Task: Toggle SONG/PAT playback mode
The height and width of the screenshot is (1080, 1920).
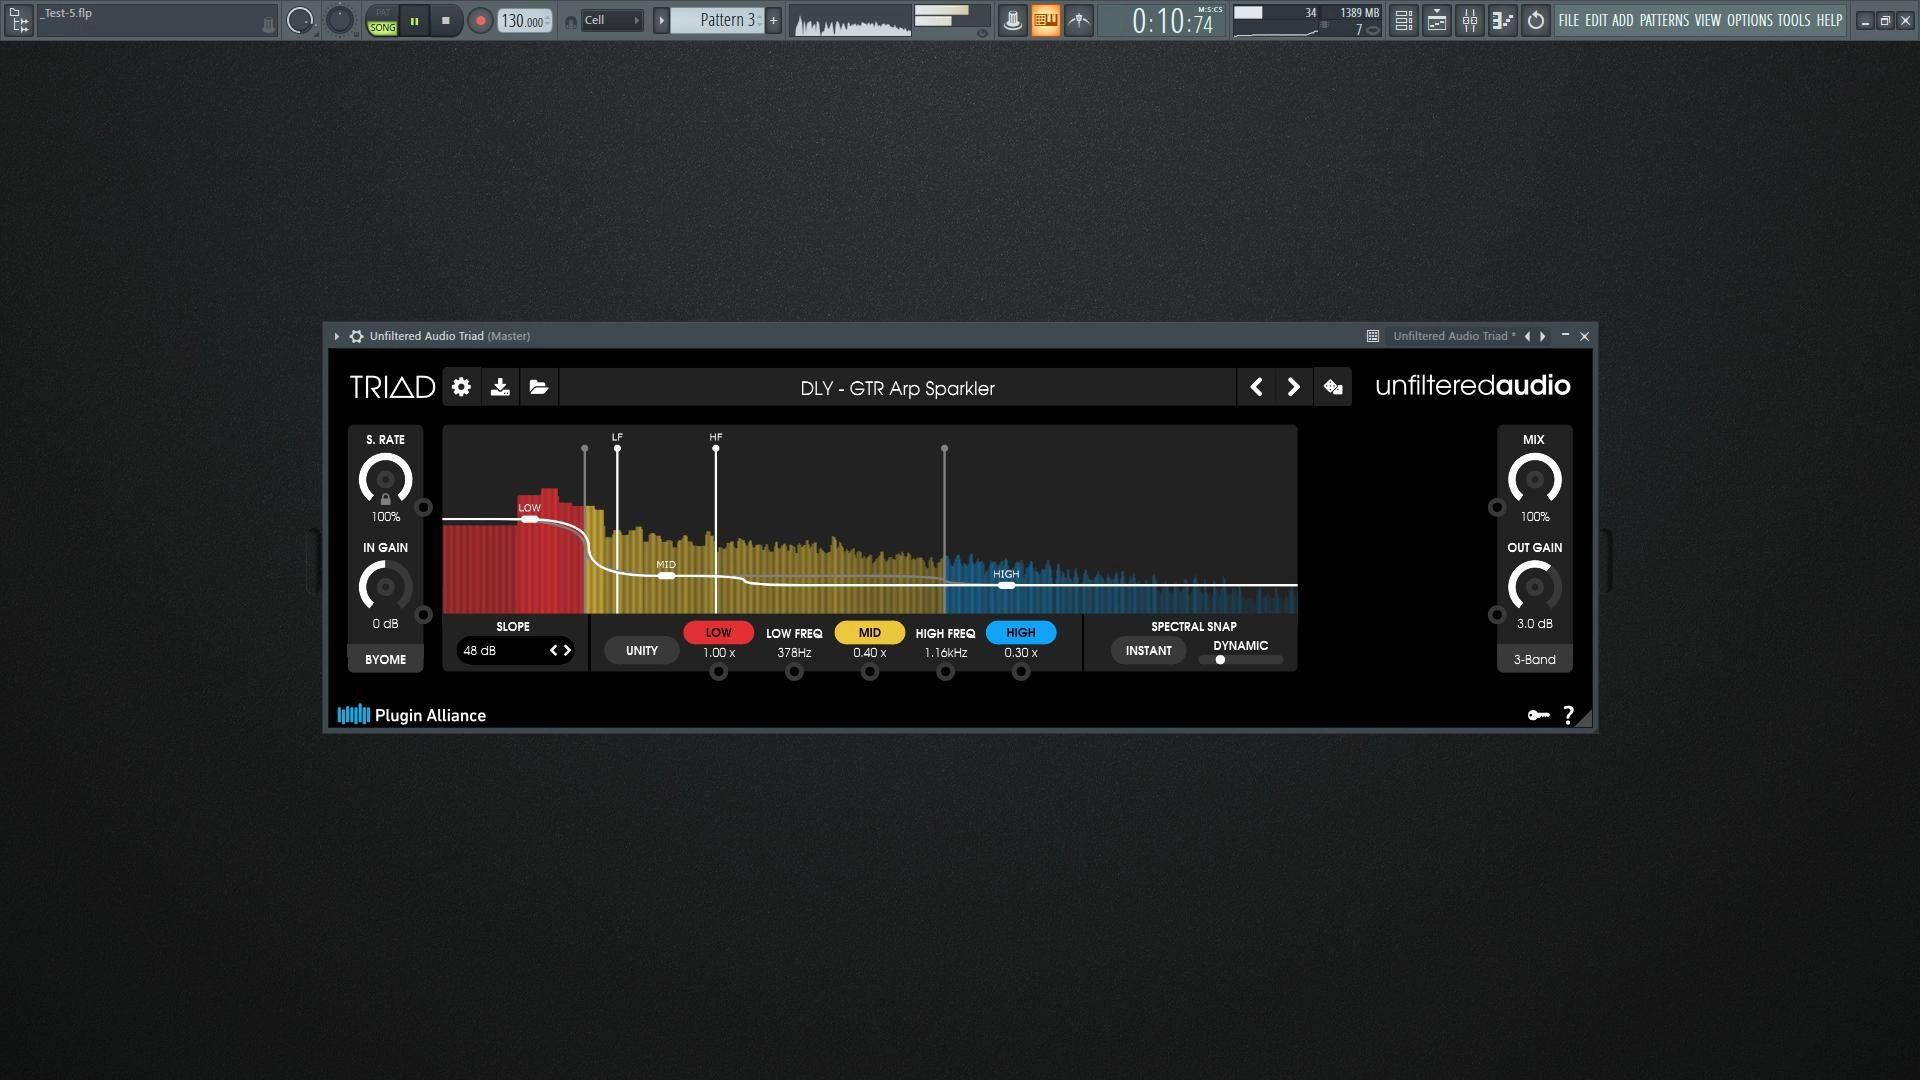Action: click(382, 20)
